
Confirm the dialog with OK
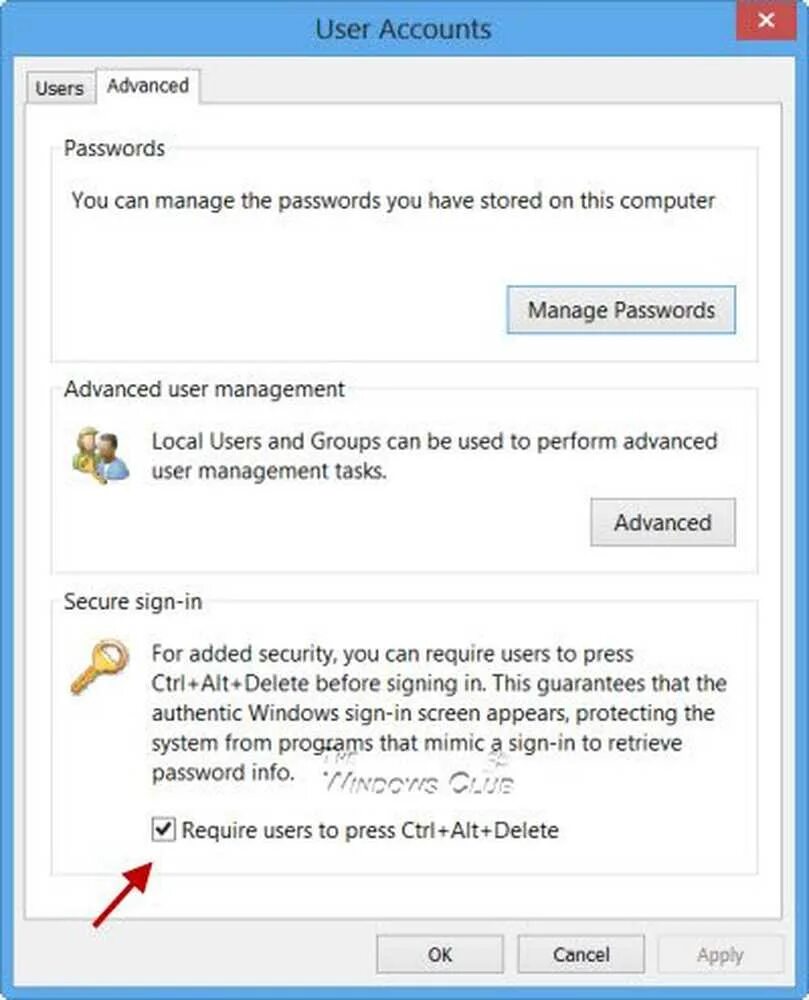click(440, 955)
